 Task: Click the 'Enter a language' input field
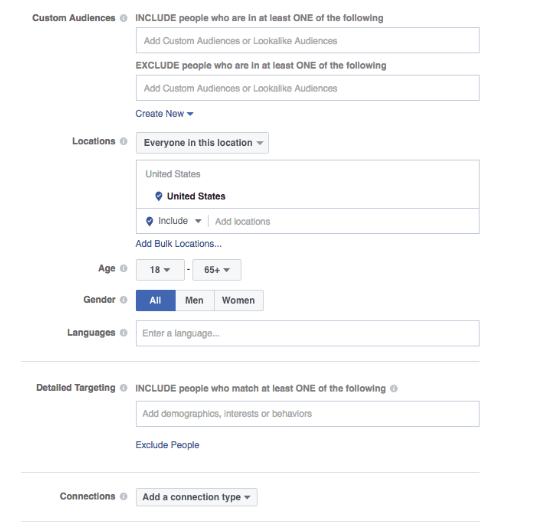point(308,333)
